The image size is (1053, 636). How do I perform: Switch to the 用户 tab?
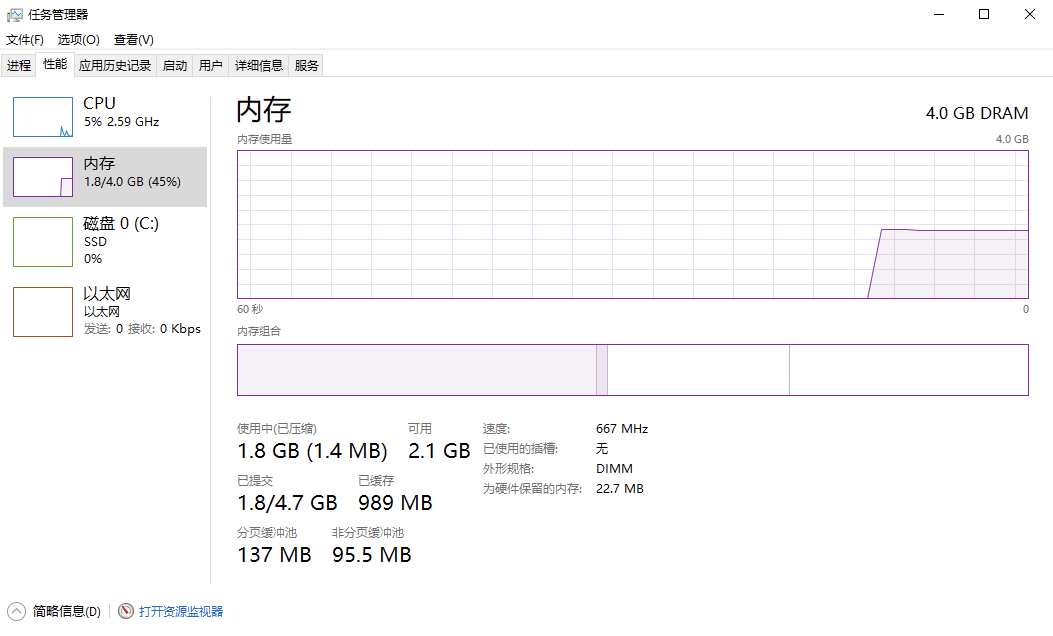[210, 65]
